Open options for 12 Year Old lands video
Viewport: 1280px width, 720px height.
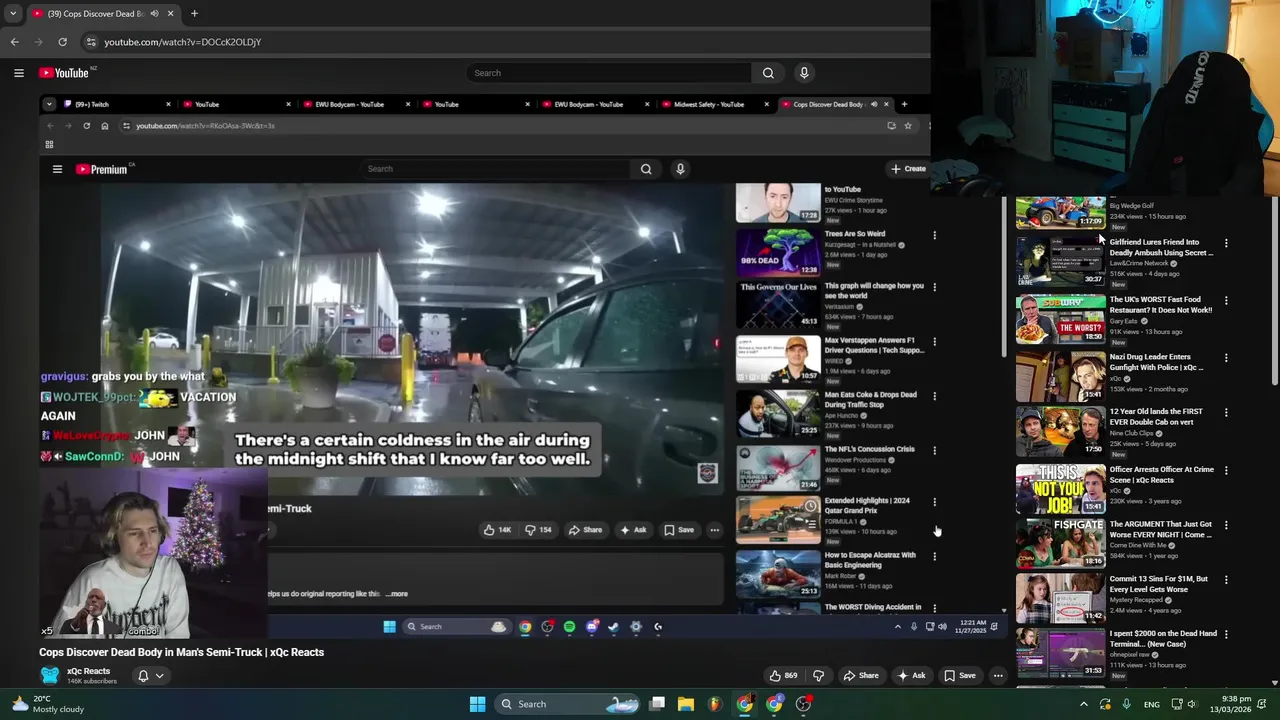point(1226,412)
